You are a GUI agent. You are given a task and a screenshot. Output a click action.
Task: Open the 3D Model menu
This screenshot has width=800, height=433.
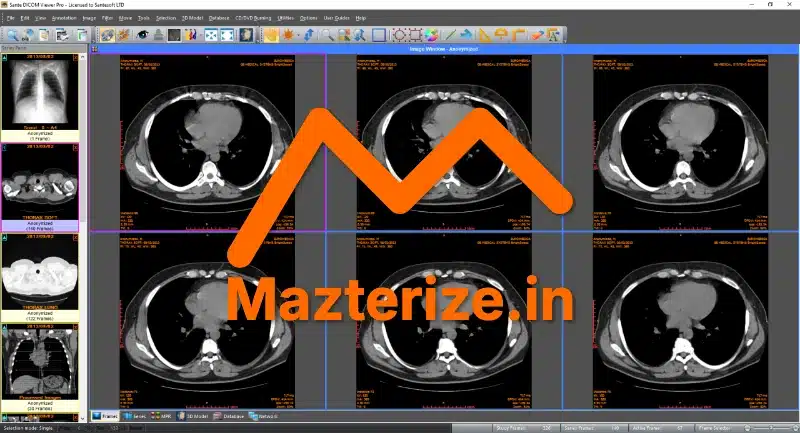[x=192, y=18]
